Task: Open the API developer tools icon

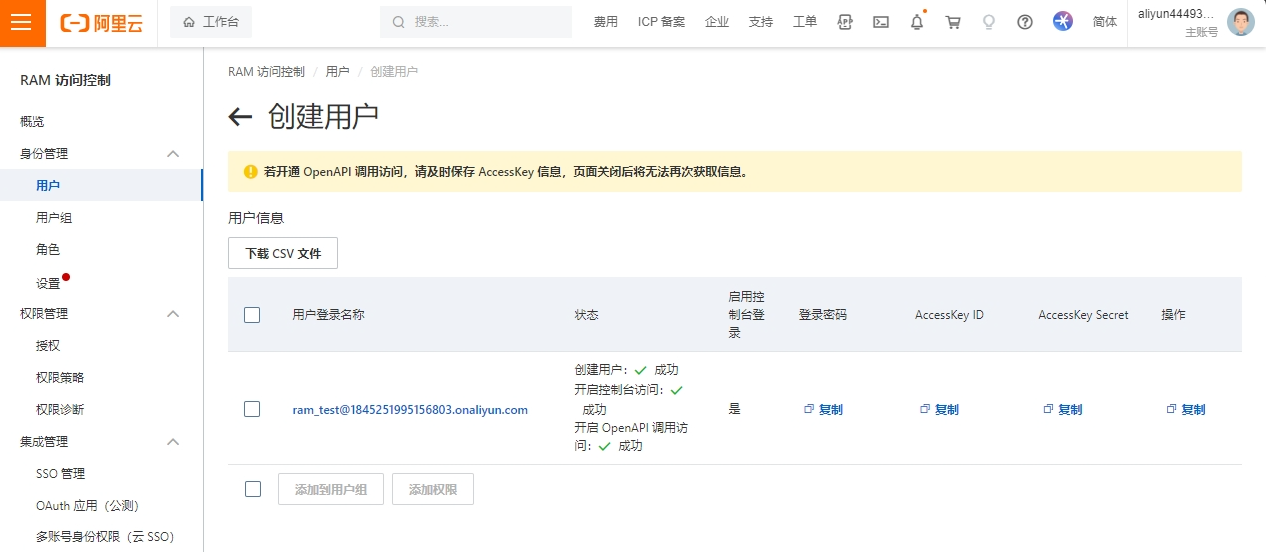Action: click(845, 22)
